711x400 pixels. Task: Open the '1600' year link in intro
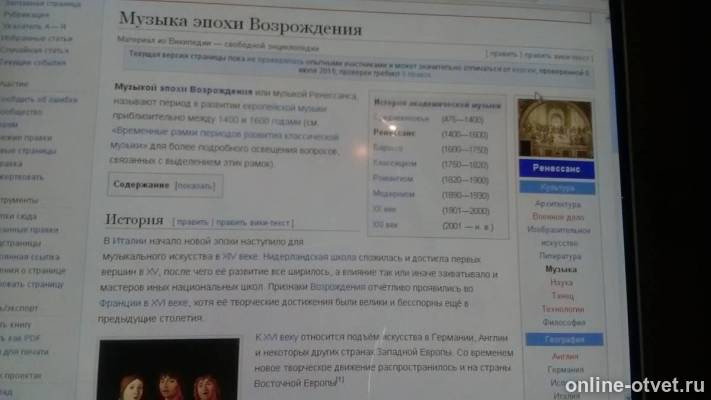click(259, 121)
